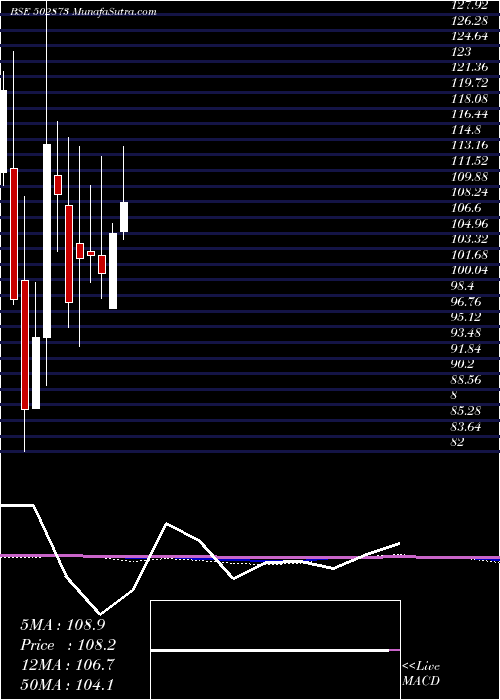The height and width of the screenshot is (700, 500).
Task: Click the 83.64 price label
Action: click(x=467, y=426)
